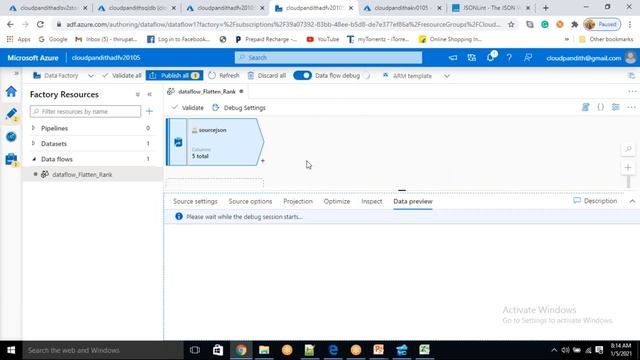
Task: Select the dataflow_Flatten_Rank editor tab
Action: click(x=206, y=91)
